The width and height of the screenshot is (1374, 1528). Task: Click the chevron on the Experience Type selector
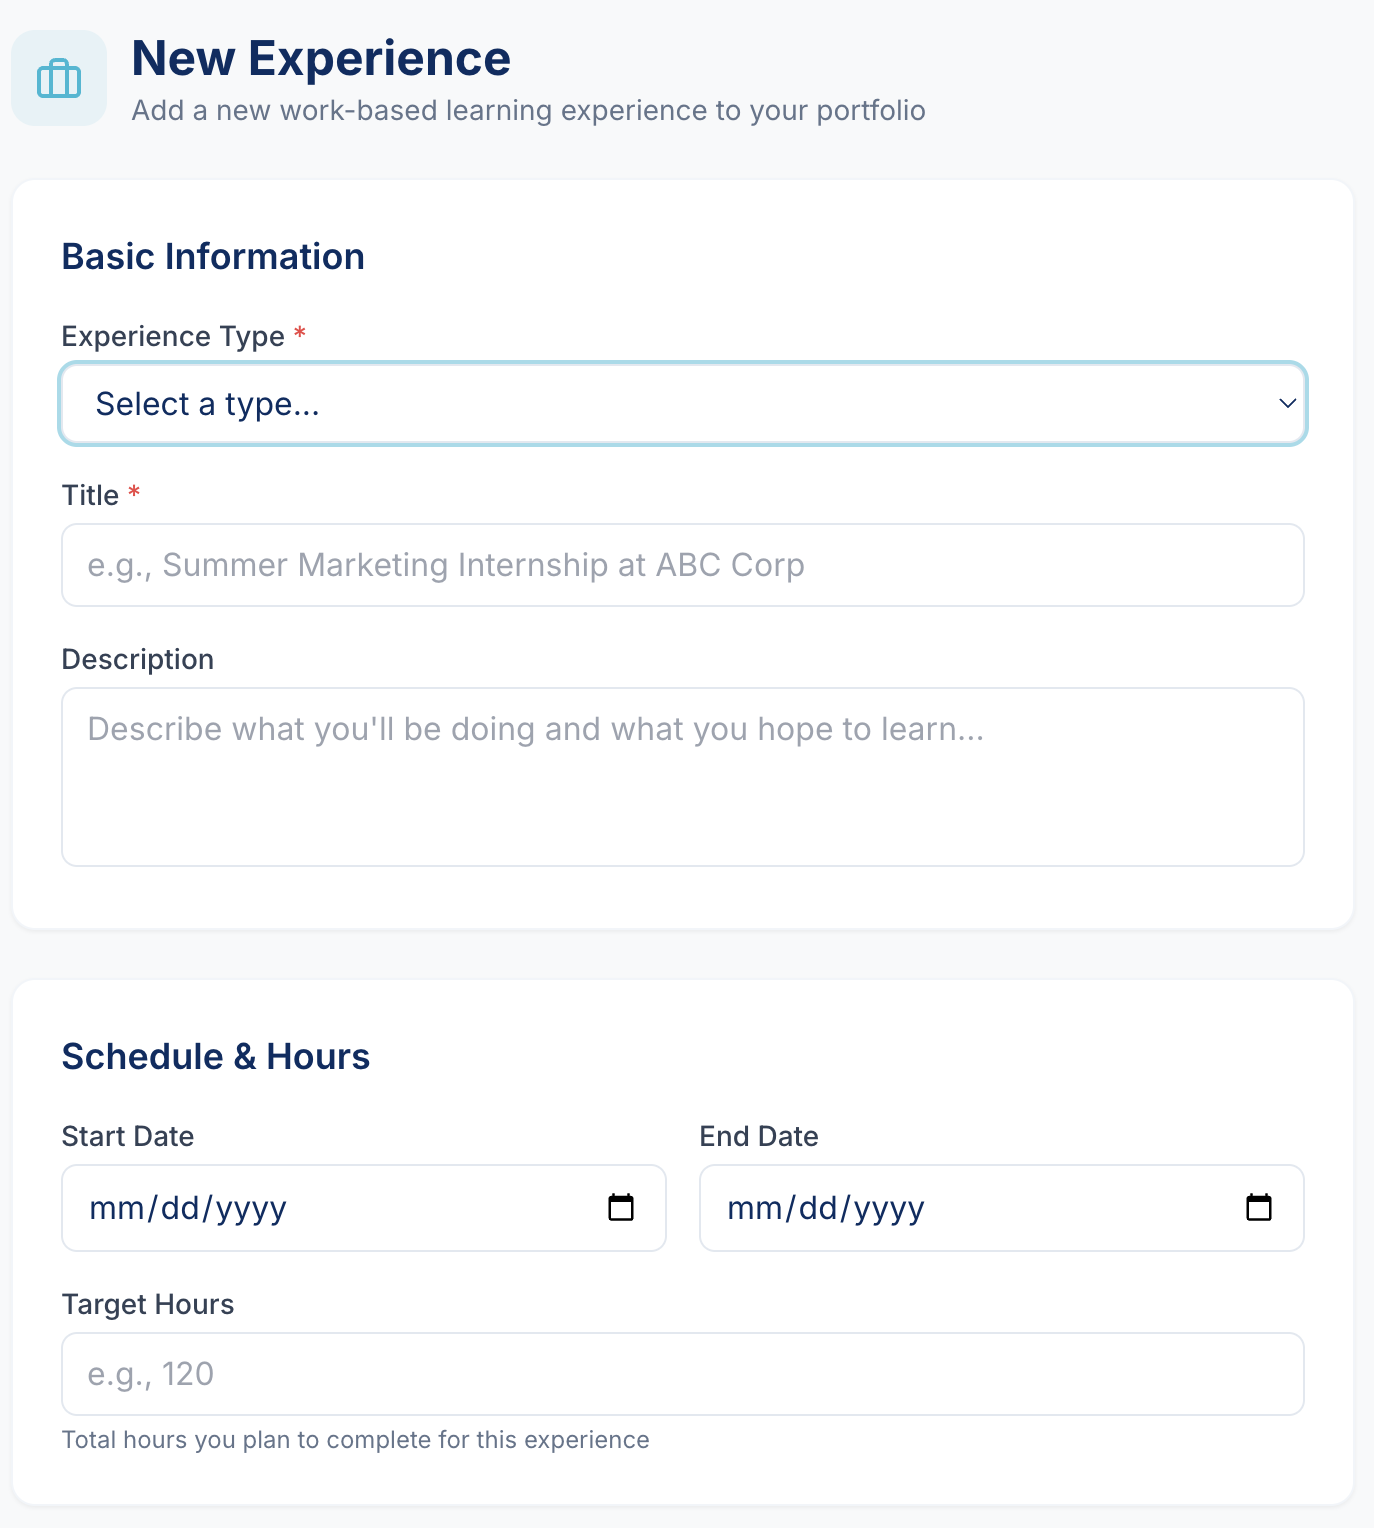[1286, 404]
